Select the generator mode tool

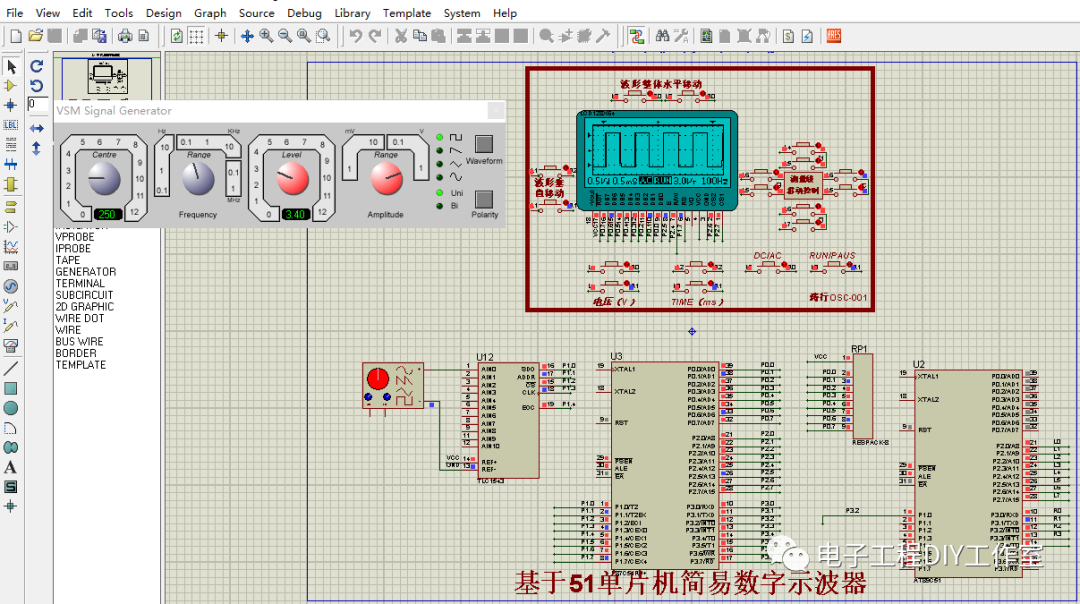[12, 286]
